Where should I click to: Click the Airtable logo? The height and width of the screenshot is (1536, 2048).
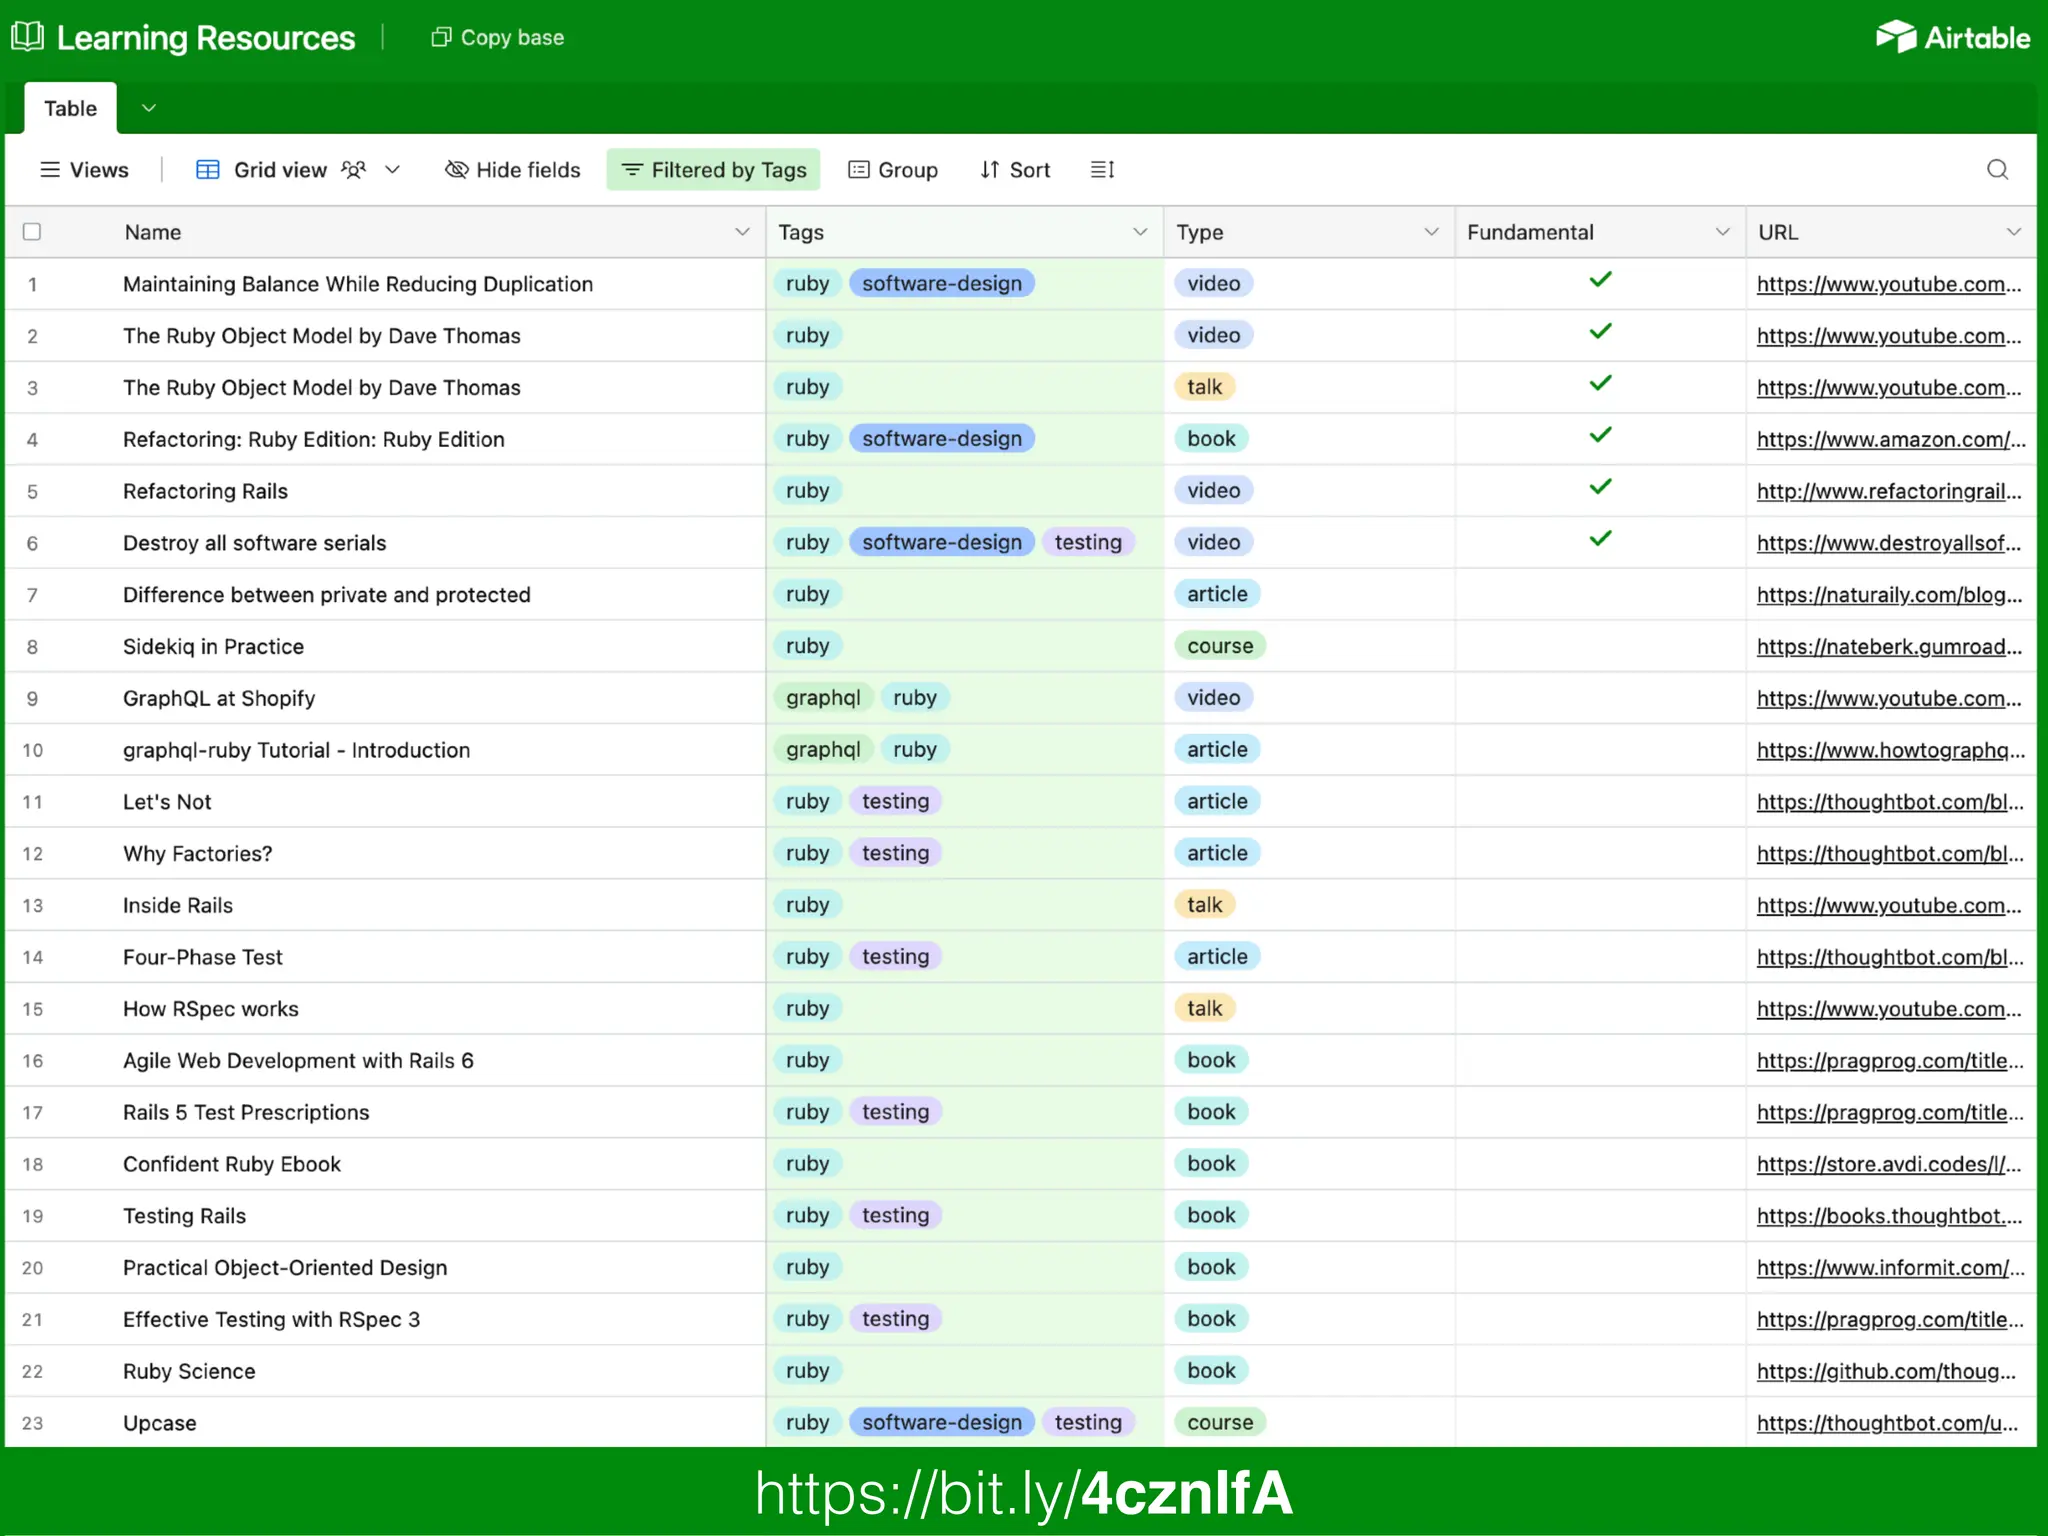[x=1953, y=37]
